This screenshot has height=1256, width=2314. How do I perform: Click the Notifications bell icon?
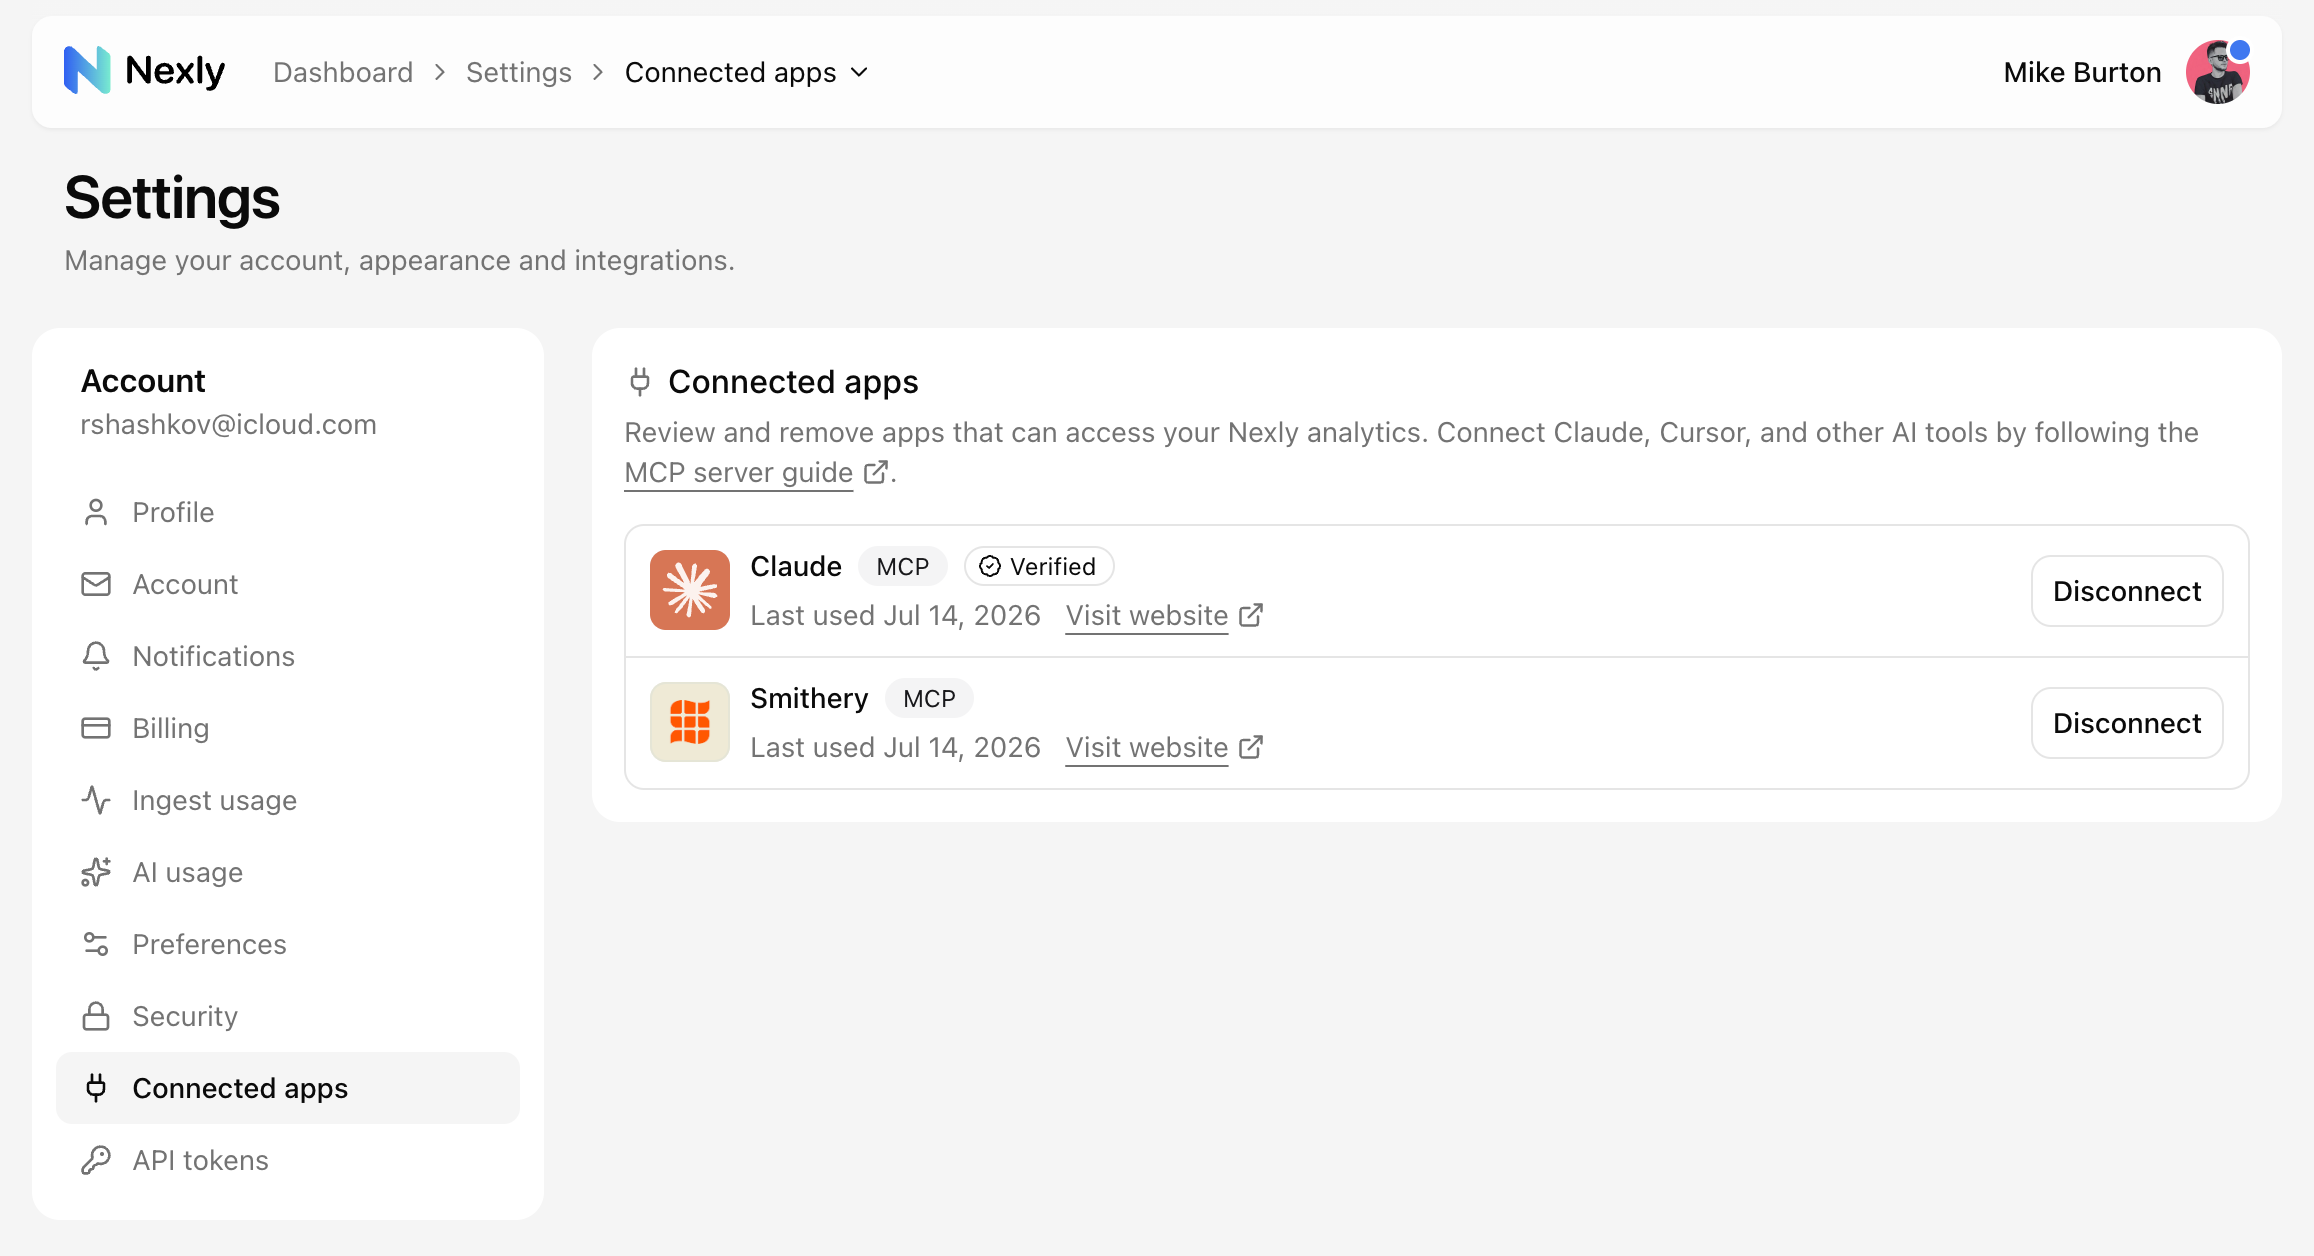(x=96, y=656)
